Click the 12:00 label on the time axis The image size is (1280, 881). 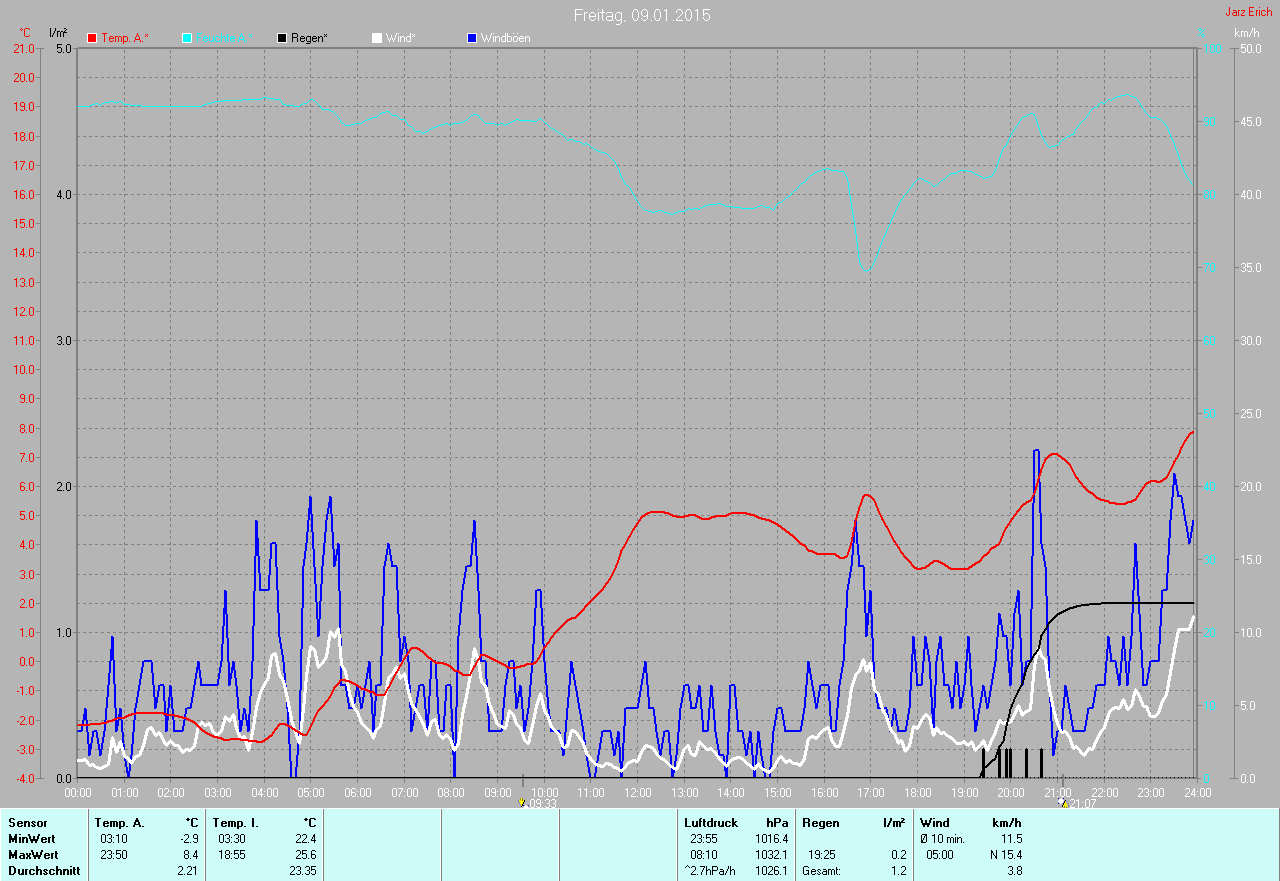[x=637, y=792]
